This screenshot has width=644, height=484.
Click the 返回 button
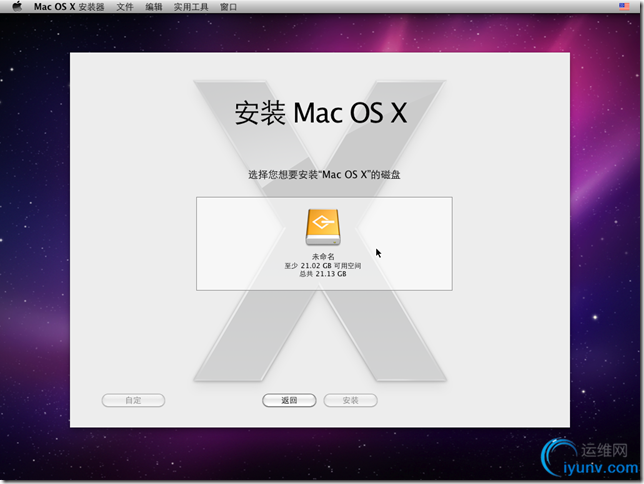[289, 400]
